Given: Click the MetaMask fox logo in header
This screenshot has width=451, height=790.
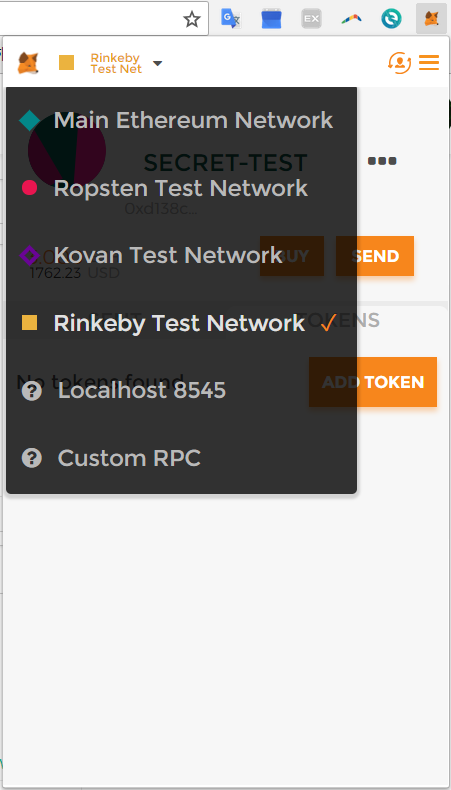Looking at the screenshot, I should coord(28,63).
